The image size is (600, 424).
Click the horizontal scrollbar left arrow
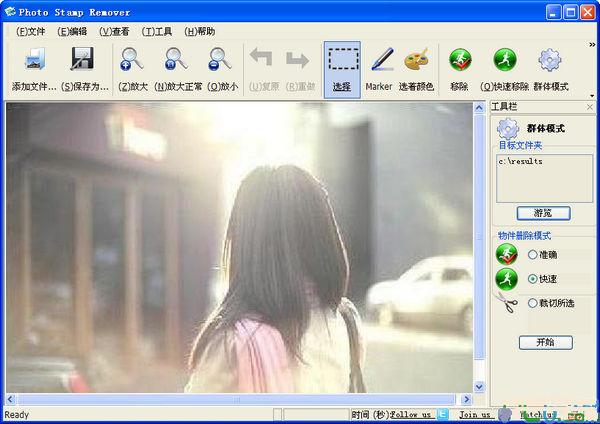10,400
